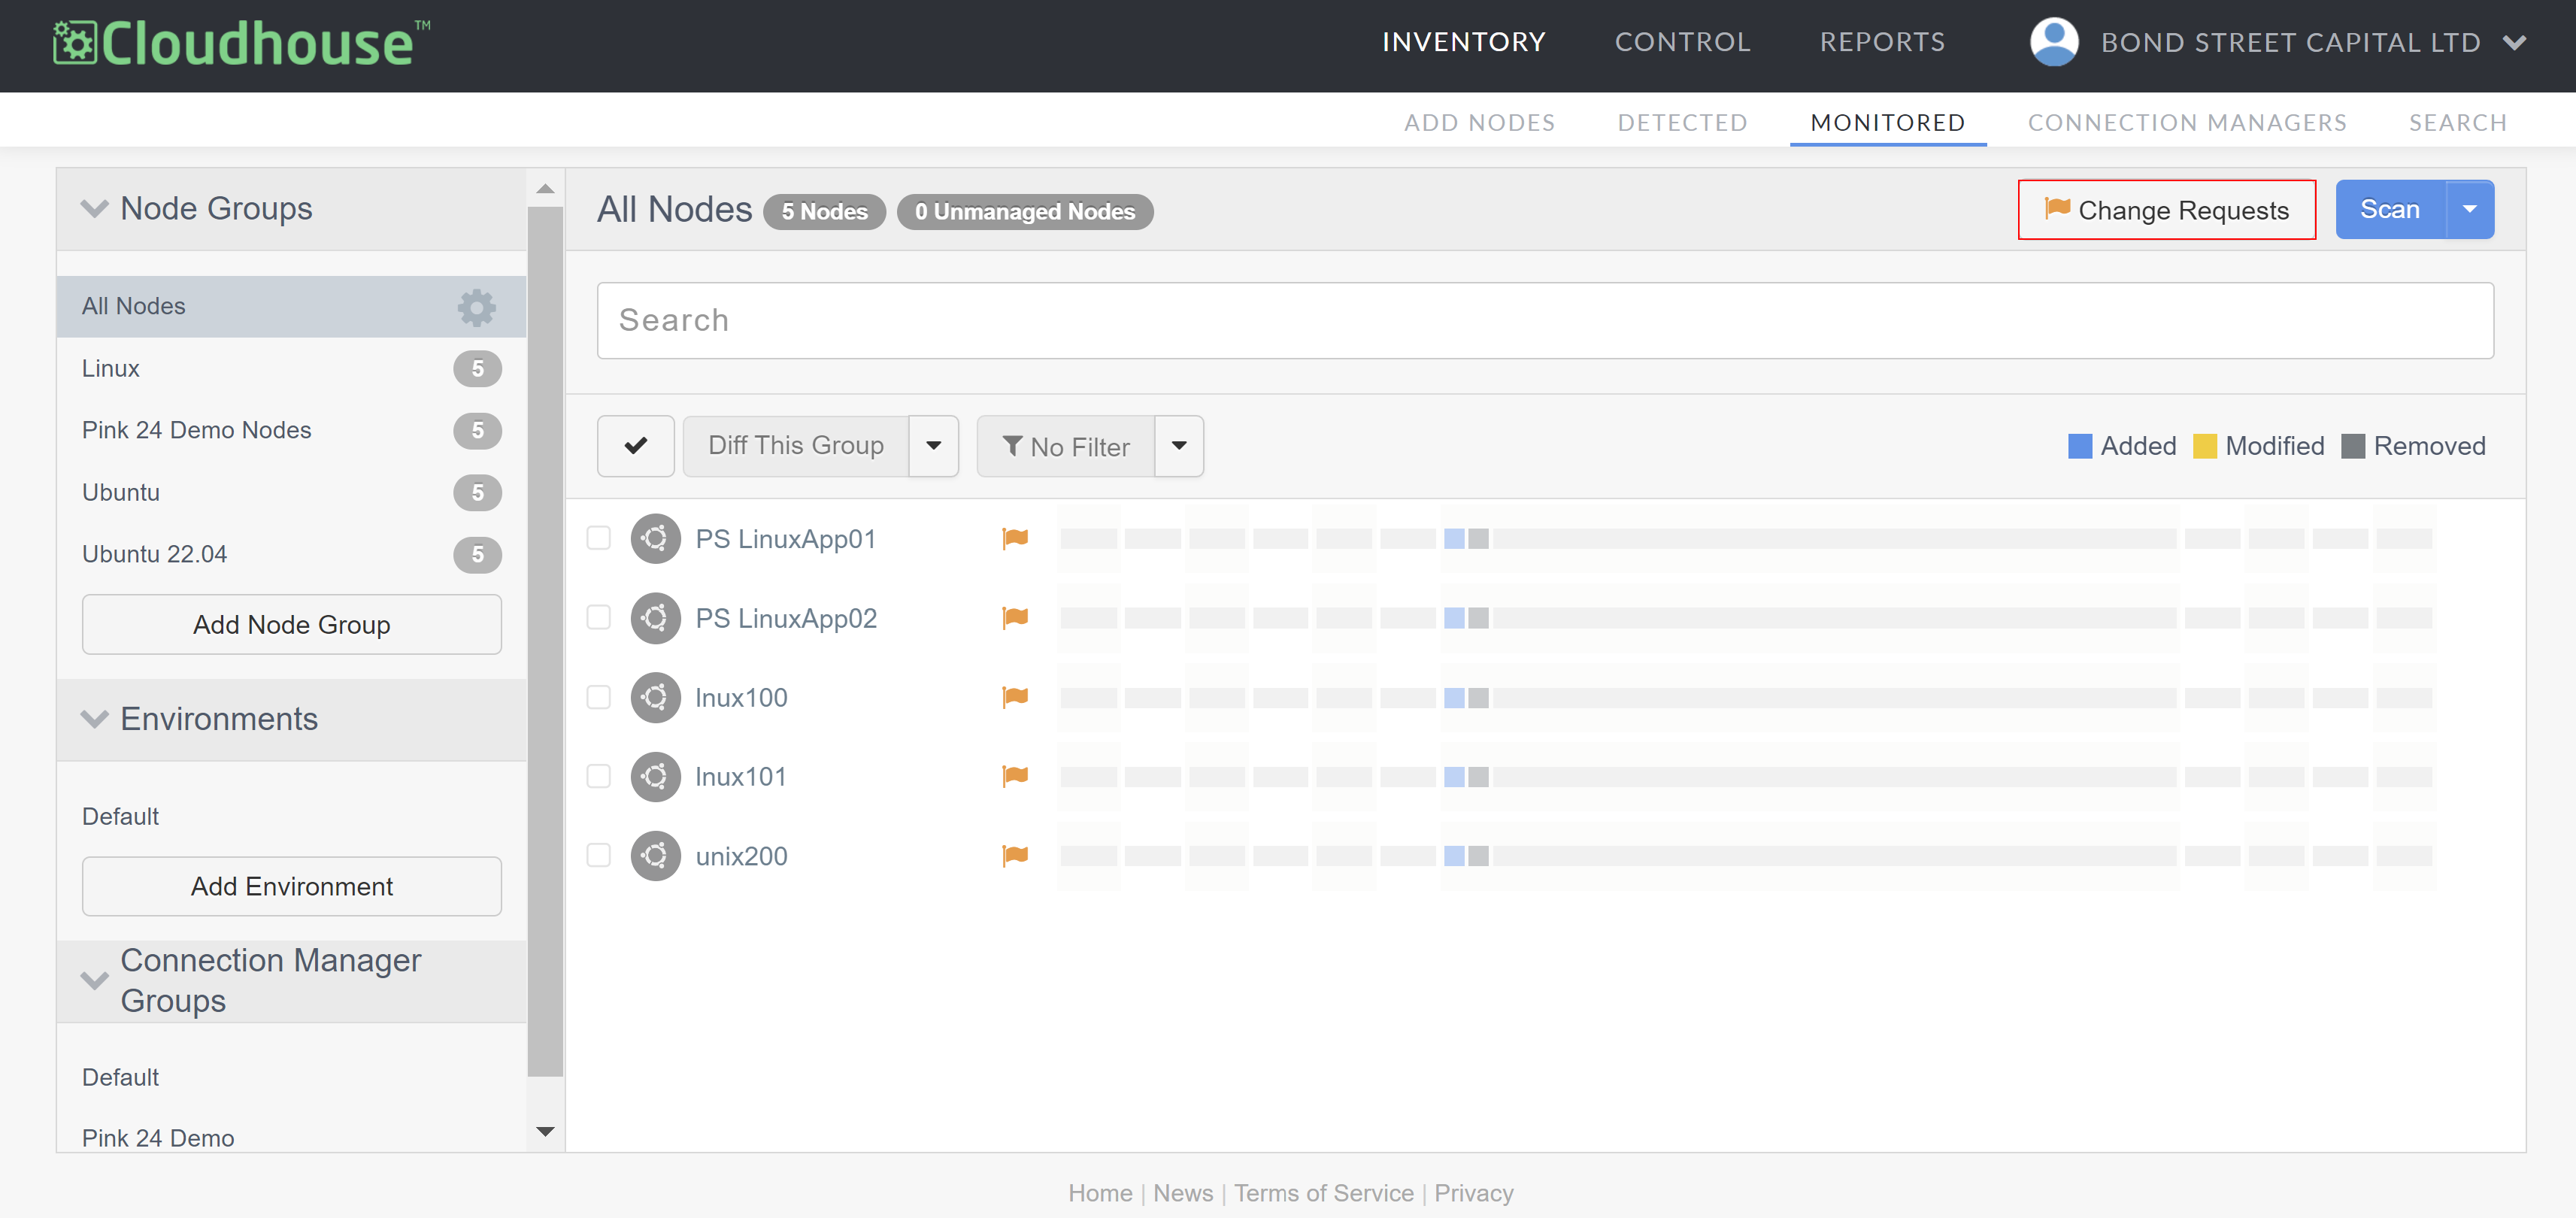The image size is (2576, 1218).
Task: Collapse the Node Groups section
Action: coord(95,209)
